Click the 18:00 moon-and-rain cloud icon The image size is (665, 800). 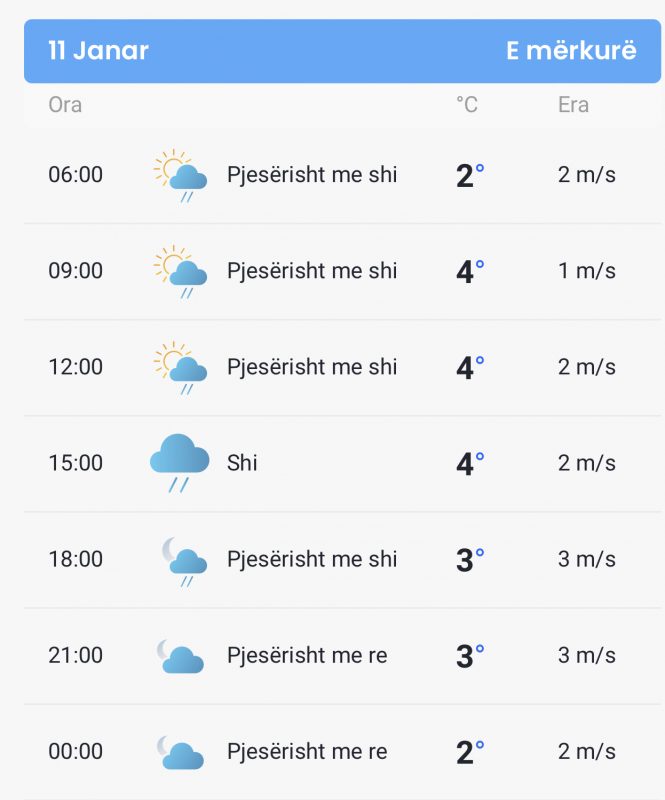coord(184,562)
